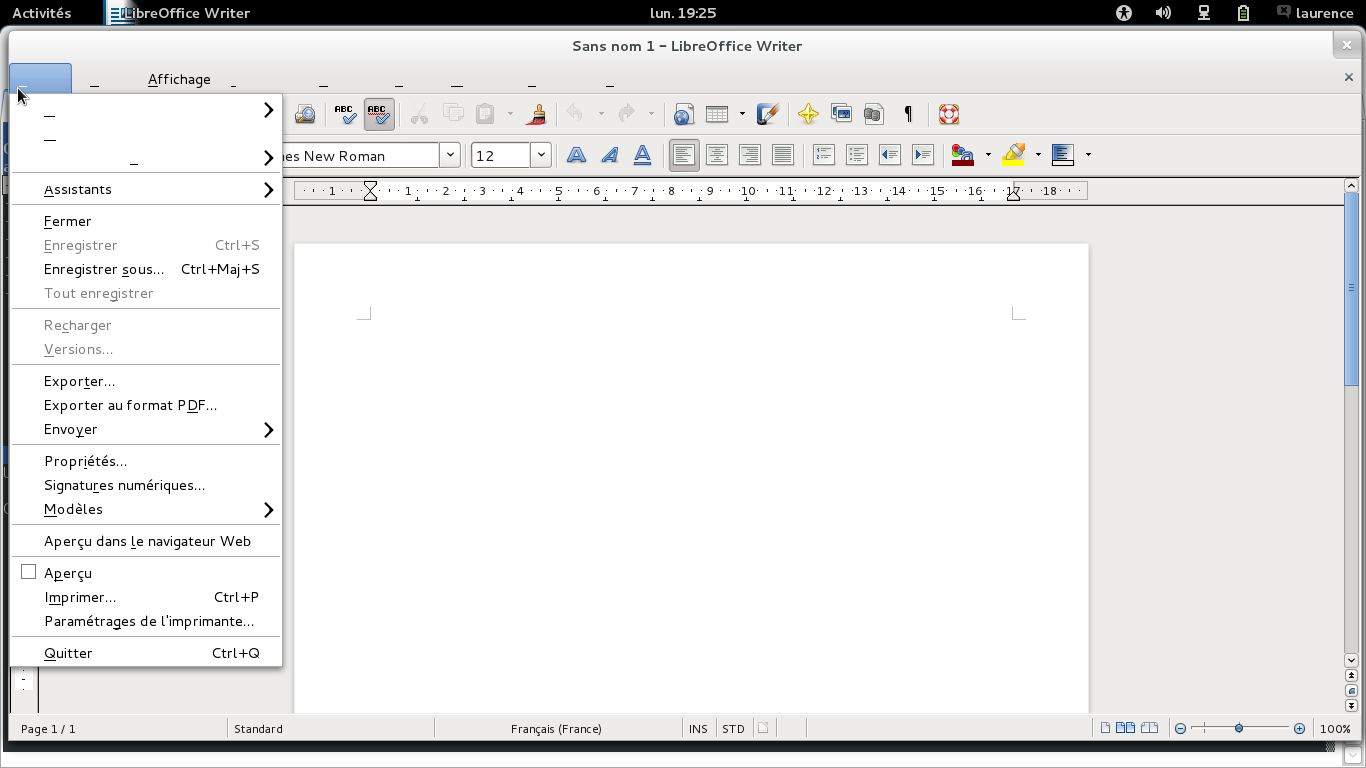Open LibreOffice Help lifebuoy icon

click(949, 114)
